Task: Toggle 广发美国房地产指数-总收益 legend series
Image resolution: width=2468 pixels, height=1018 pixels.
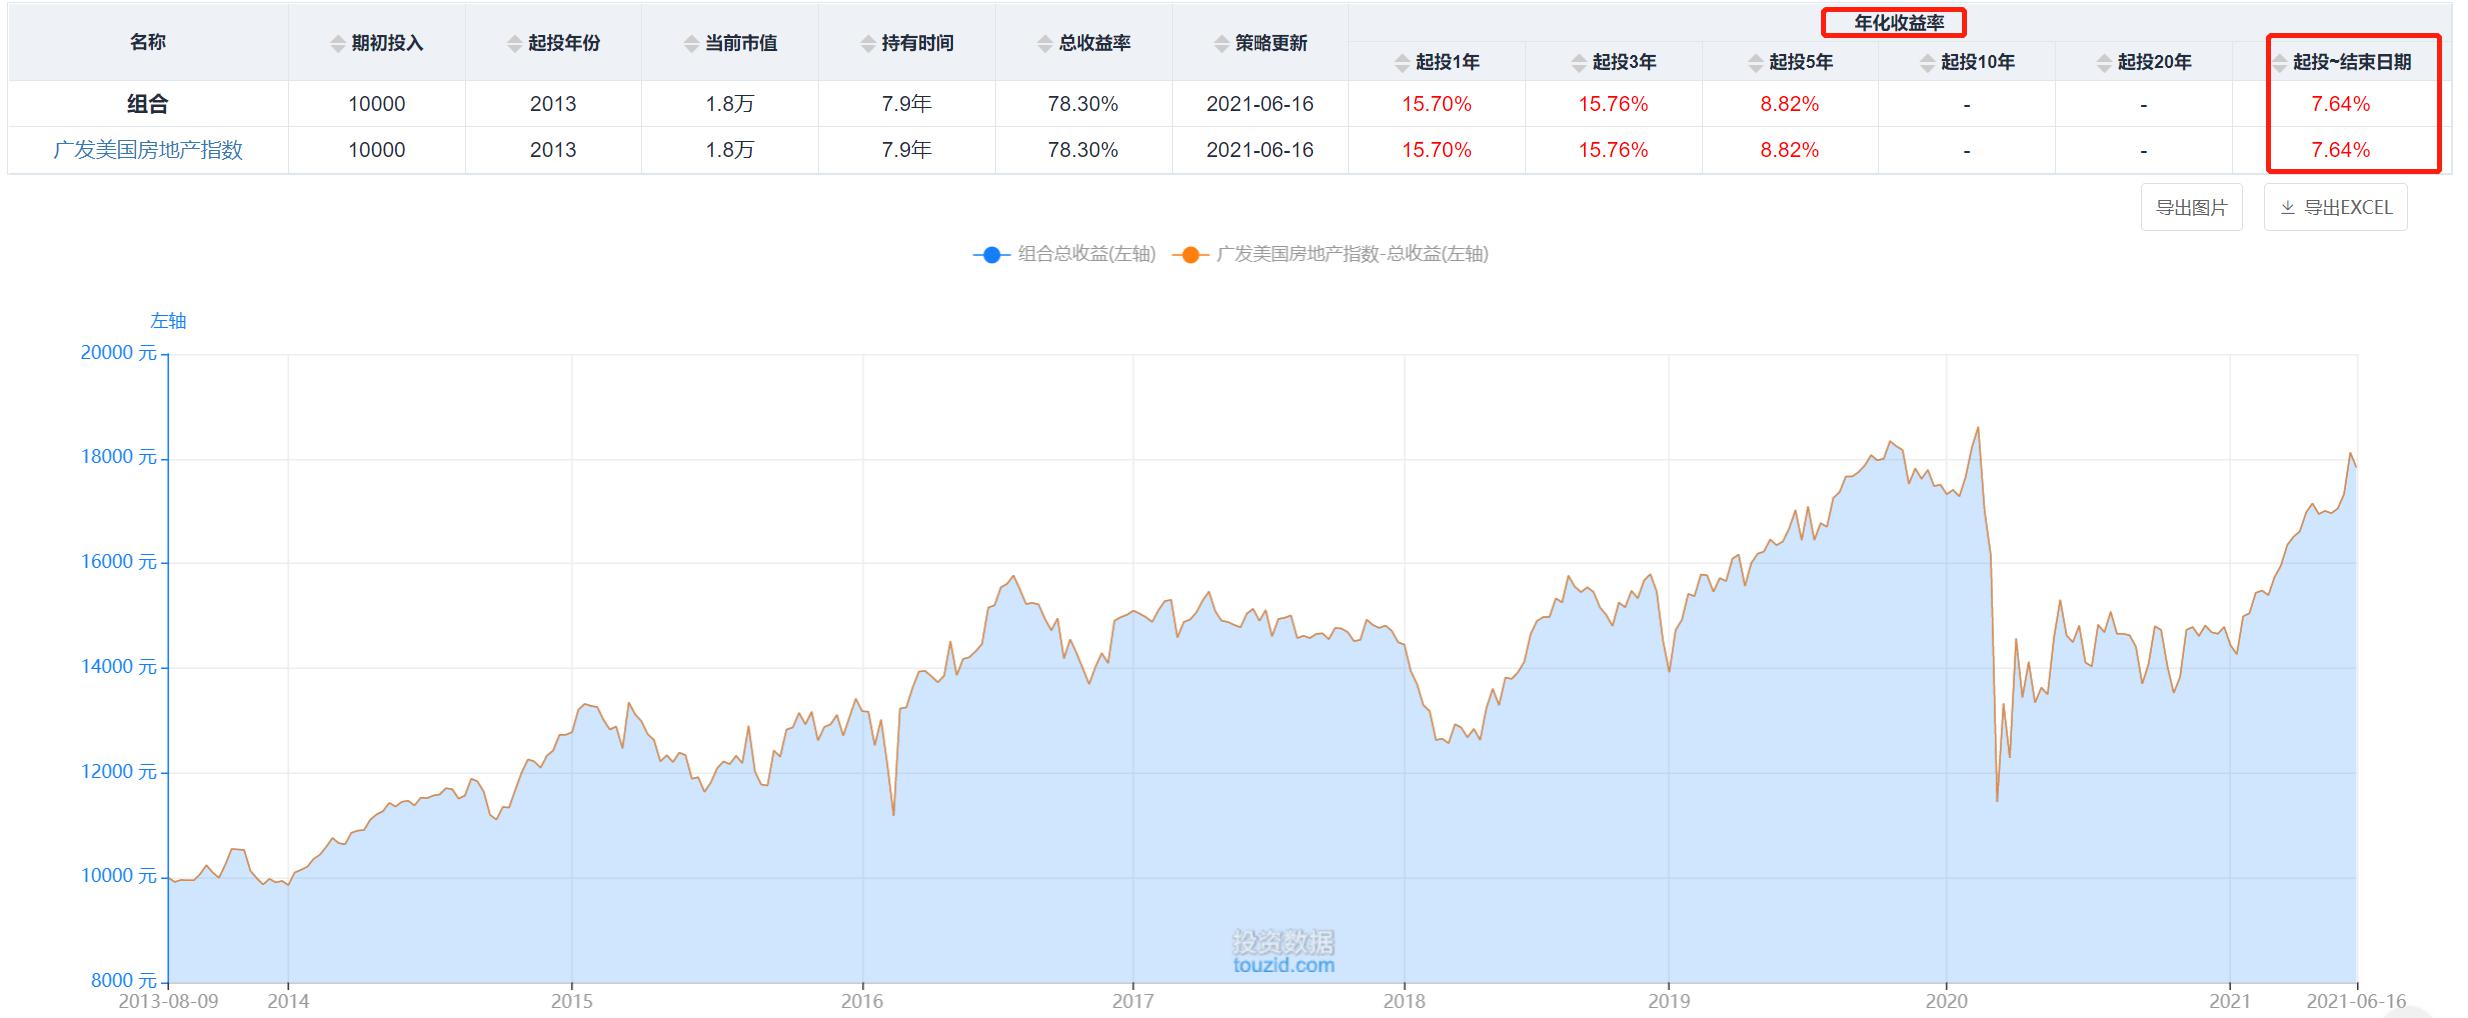Action: (x=1351, y=254)
